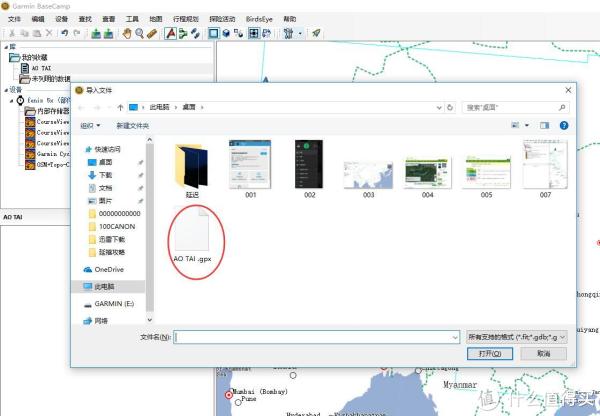Click the activity profile tools icon
This screenshot has height=416, width=600.
coord(289,33)
